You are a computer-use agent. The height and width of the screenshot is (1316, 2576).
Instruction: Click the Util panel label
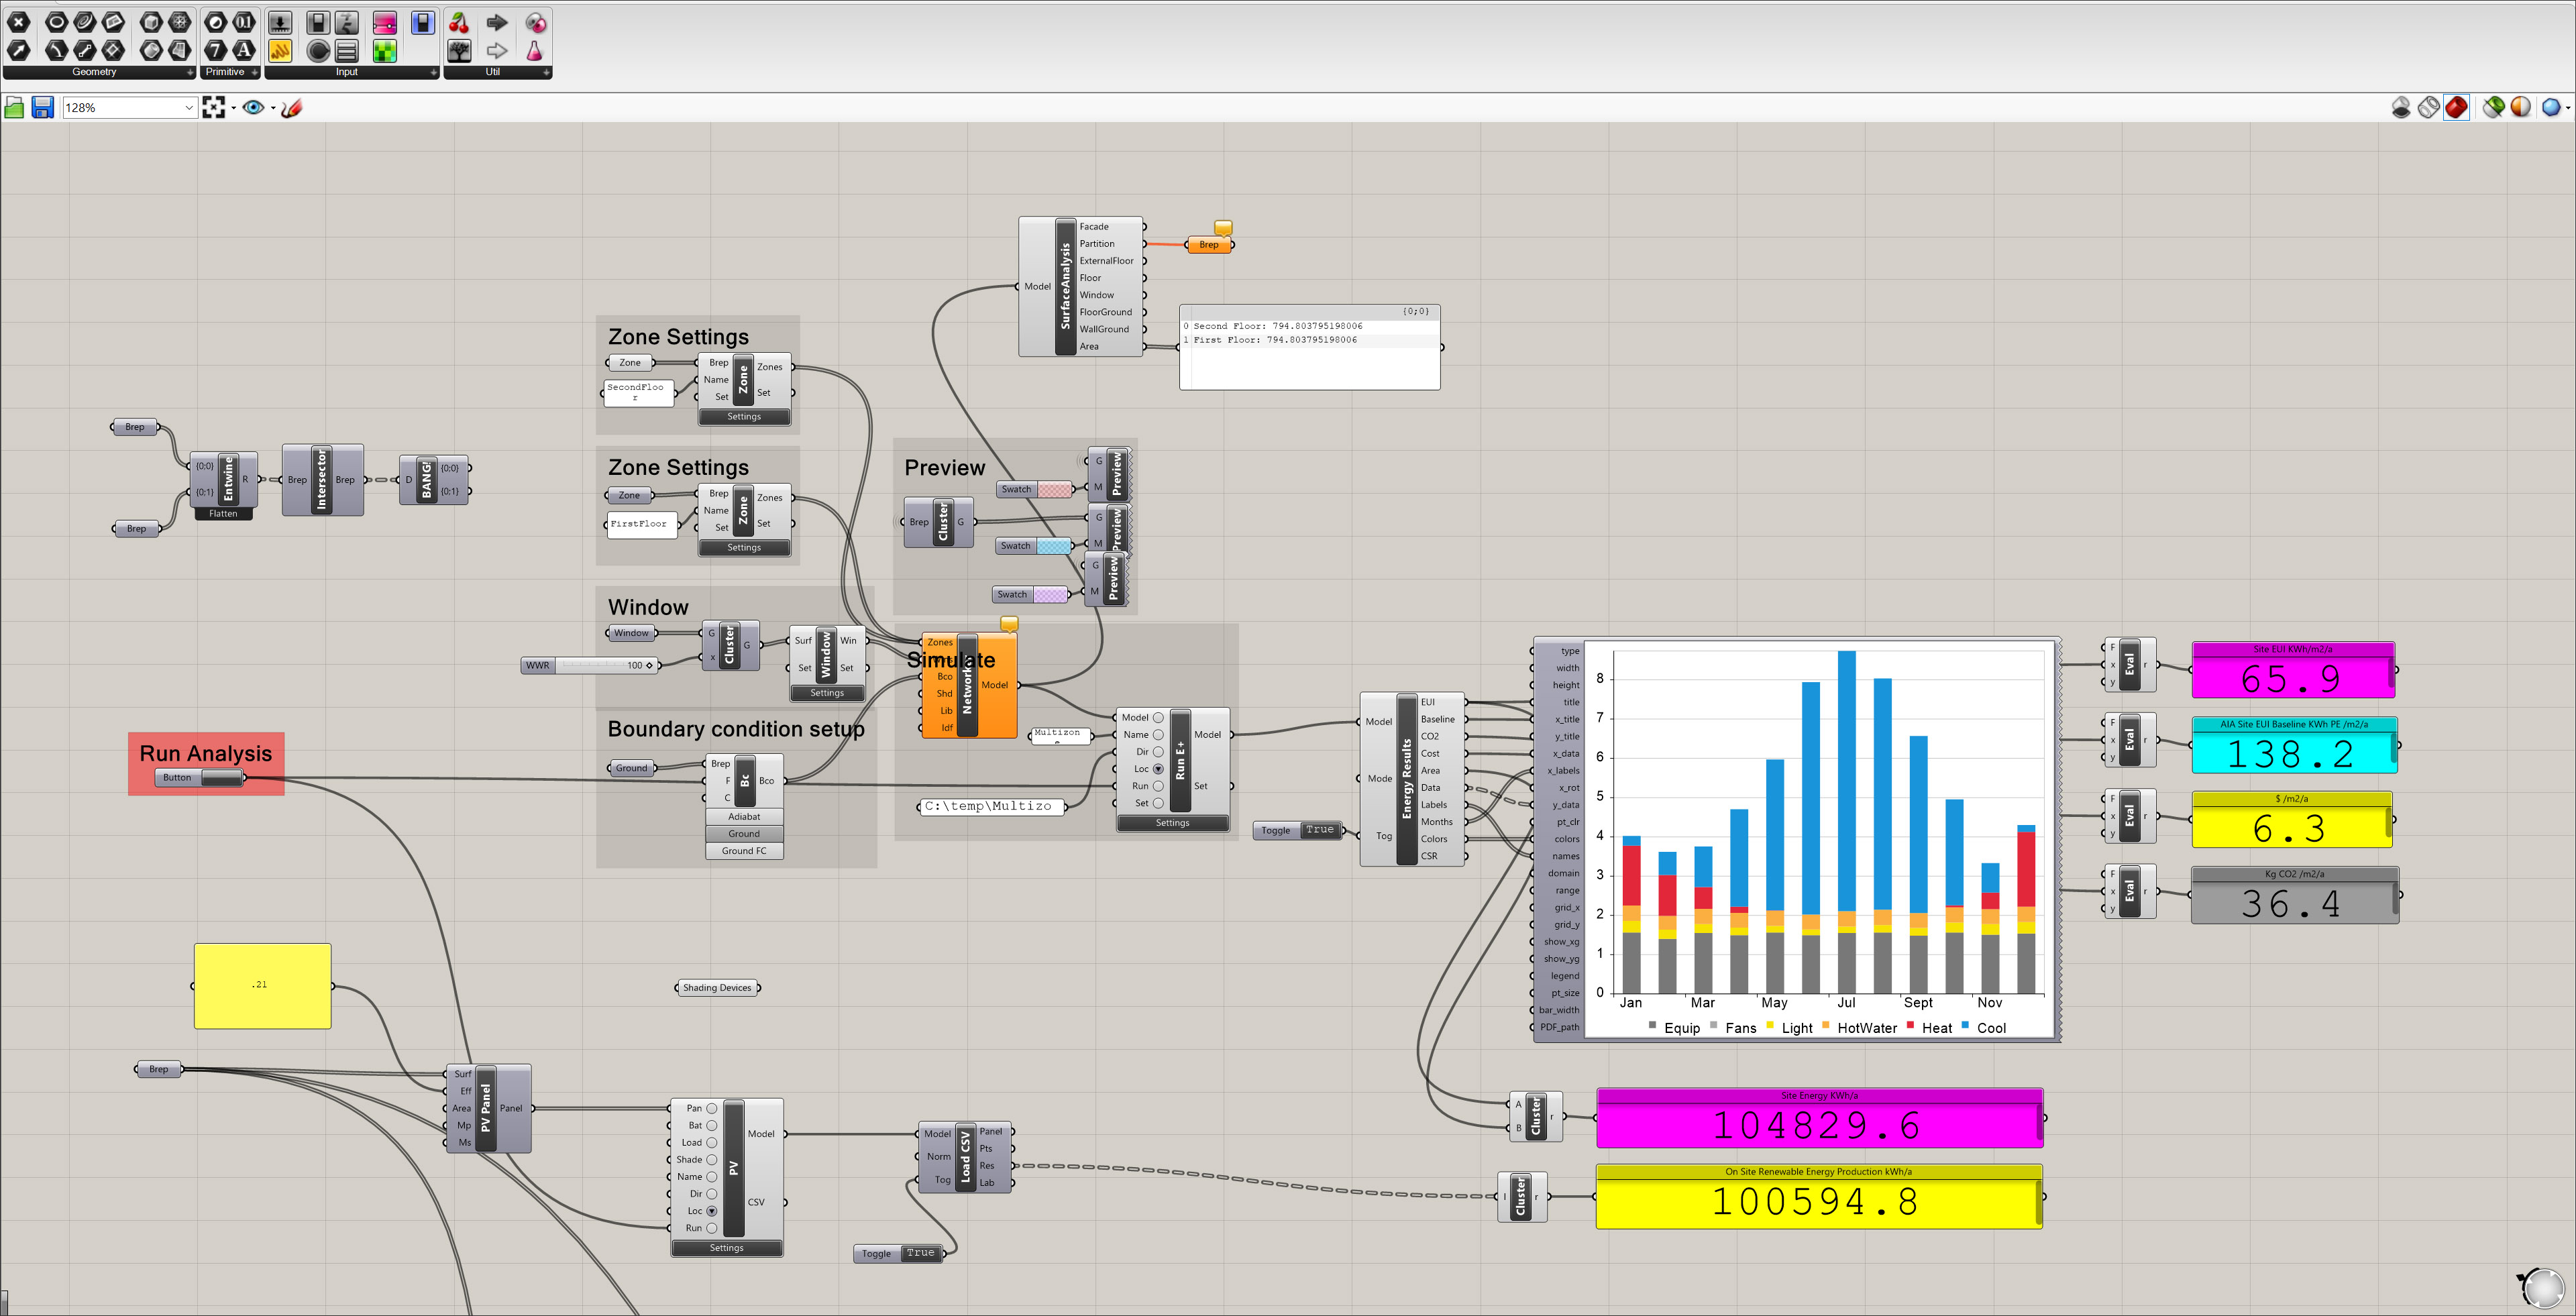coord(493,72)
